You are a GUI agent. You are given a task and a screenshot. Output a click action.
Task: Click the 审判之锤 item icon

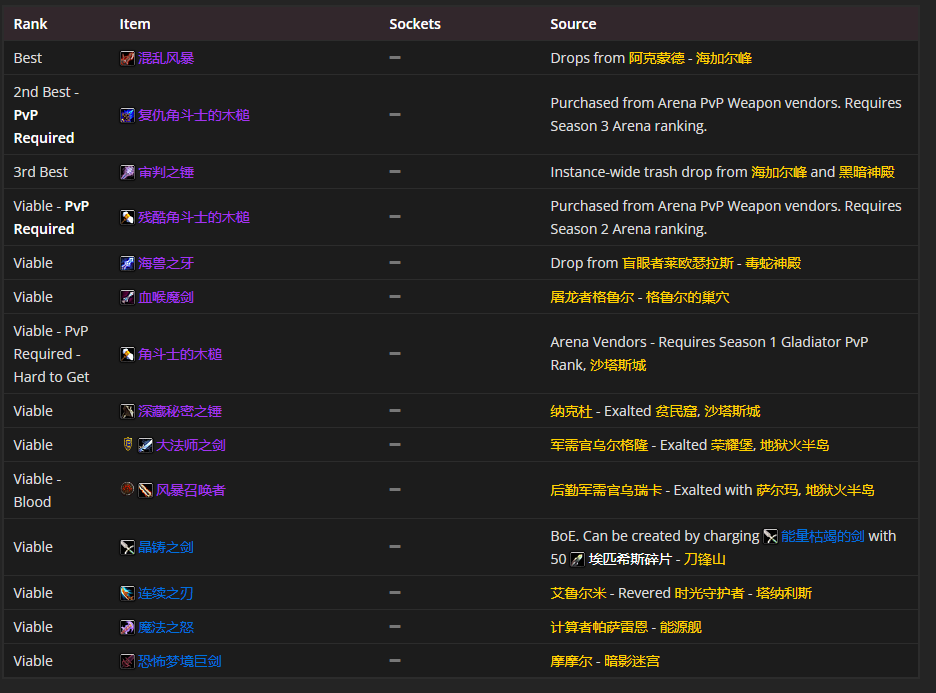[x=127, y=172]
